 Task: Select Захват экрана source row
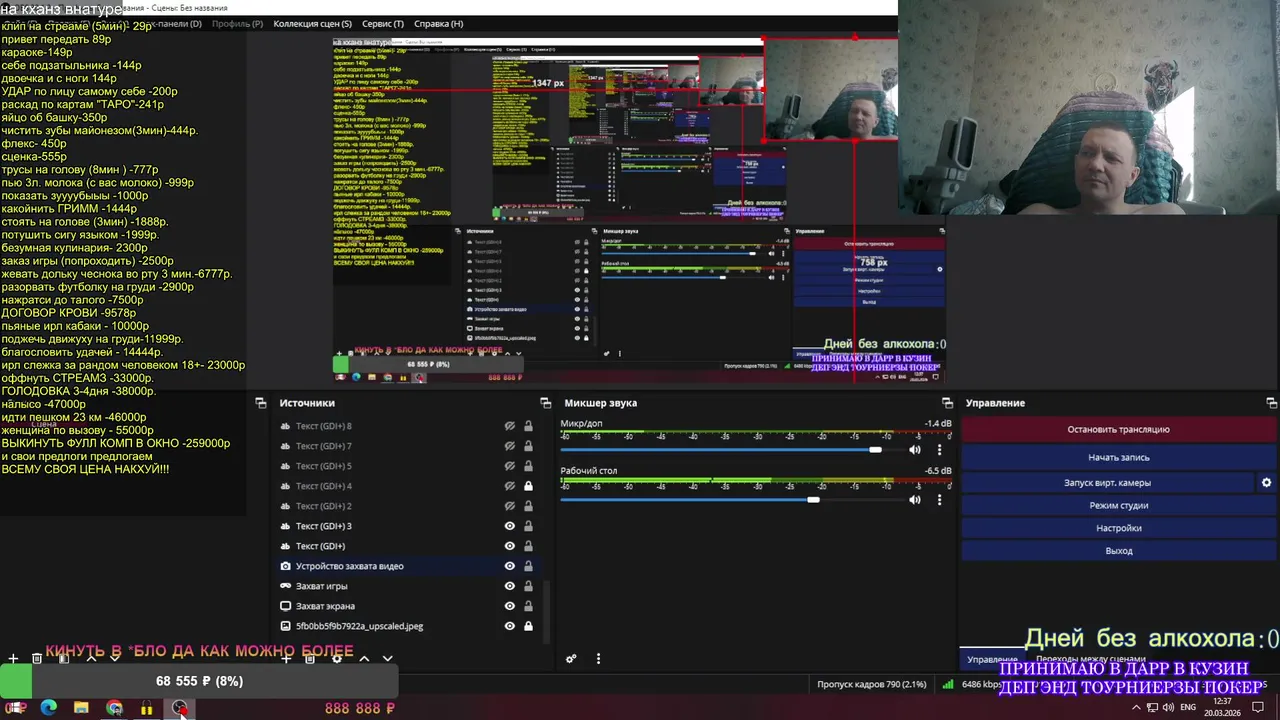pos(407,606)
